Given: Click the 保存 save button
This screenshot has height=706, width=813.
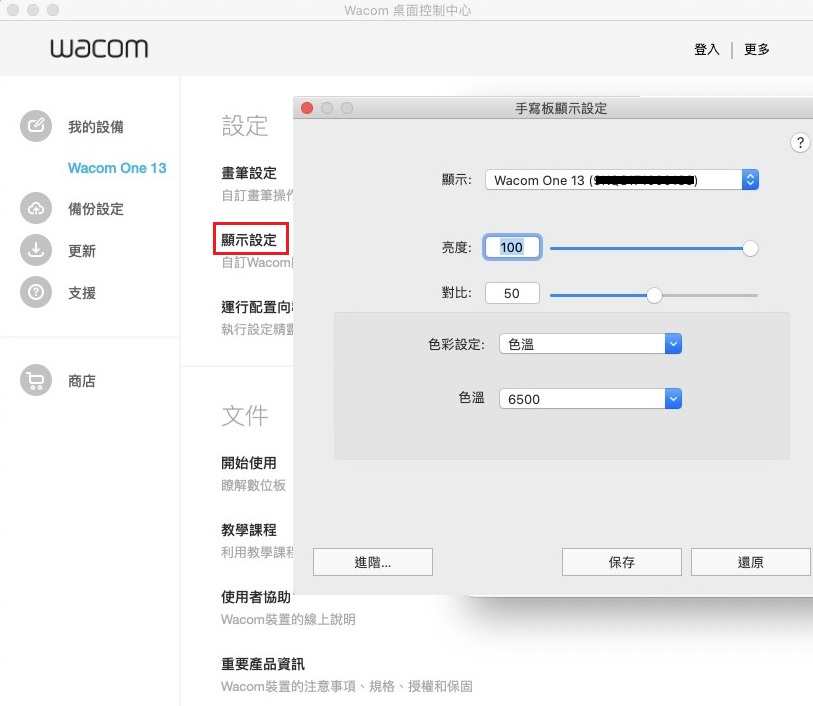Looking at the screenshot, I should click(x=622, y=562).
